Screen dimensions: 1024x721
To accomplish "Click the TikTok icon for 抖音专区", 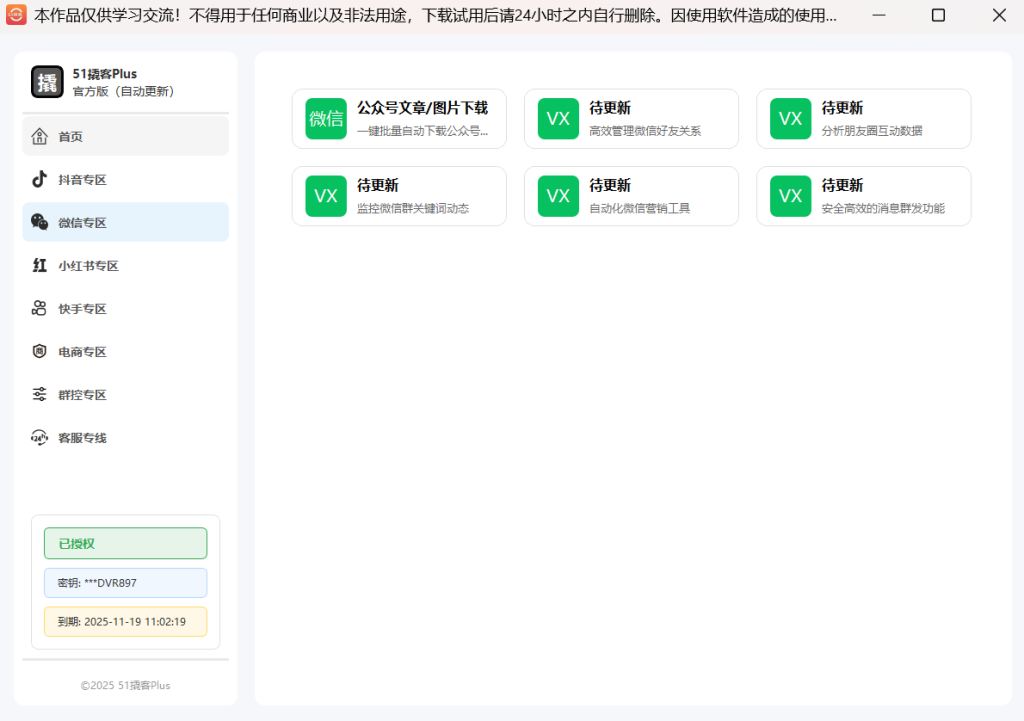I will 40,179.
